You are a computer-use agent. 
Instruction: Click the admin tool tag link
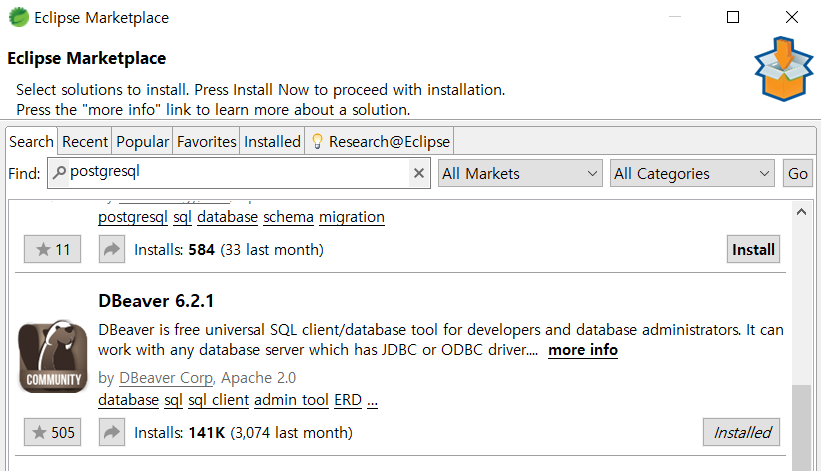[291, 400]
